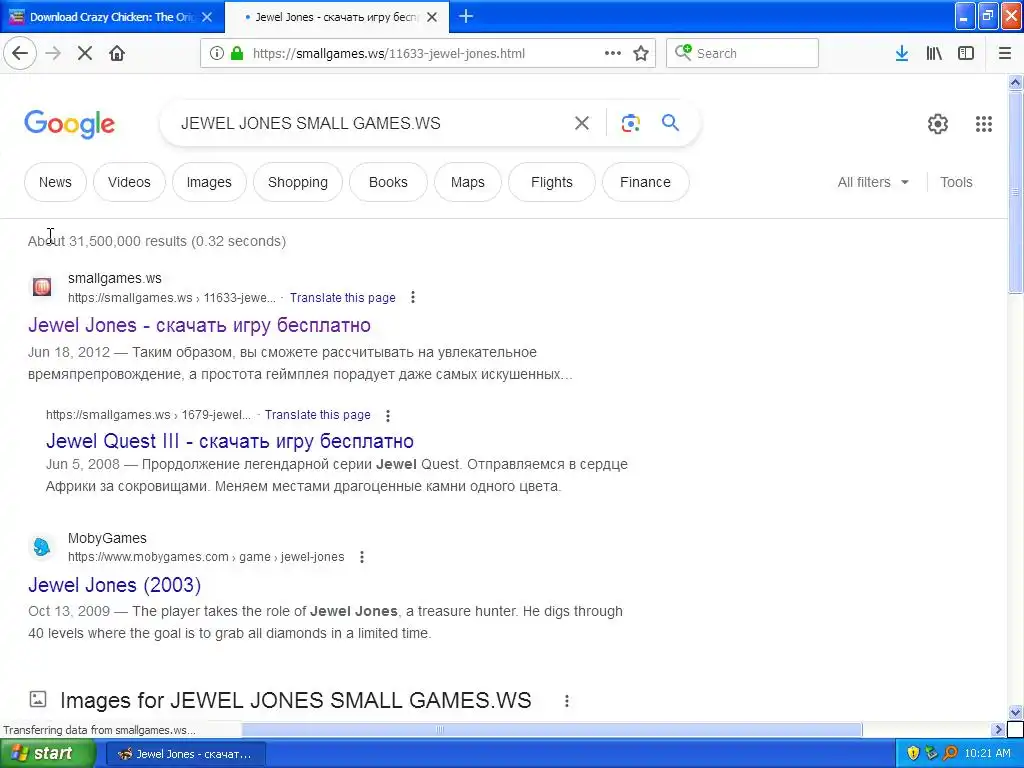Click the yellow security shield tray icon
Viewport: 1024px width, 768px height.
(913, 754)
